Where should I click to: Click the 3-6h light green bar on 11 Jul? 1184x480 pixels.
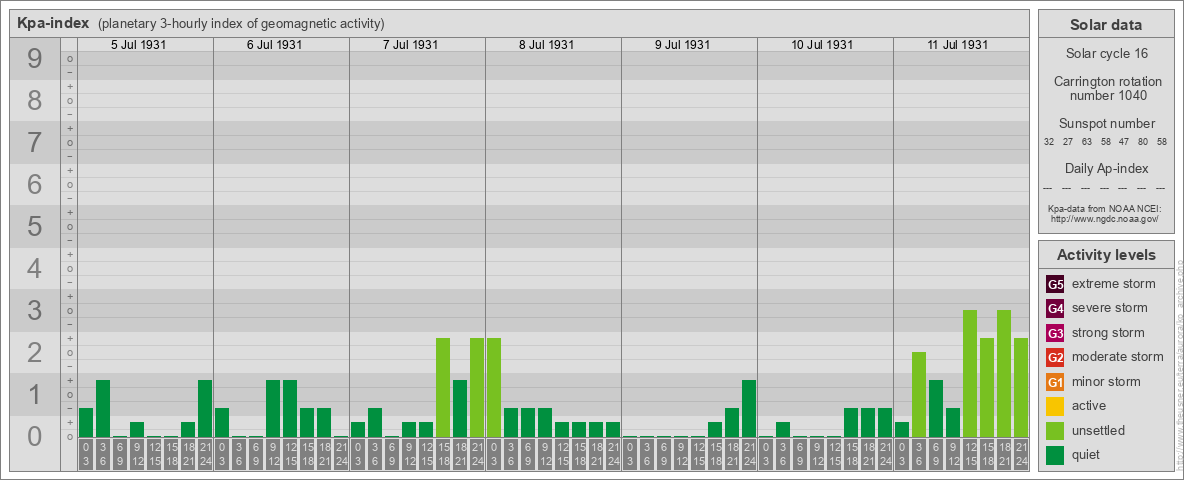point(918,395)
